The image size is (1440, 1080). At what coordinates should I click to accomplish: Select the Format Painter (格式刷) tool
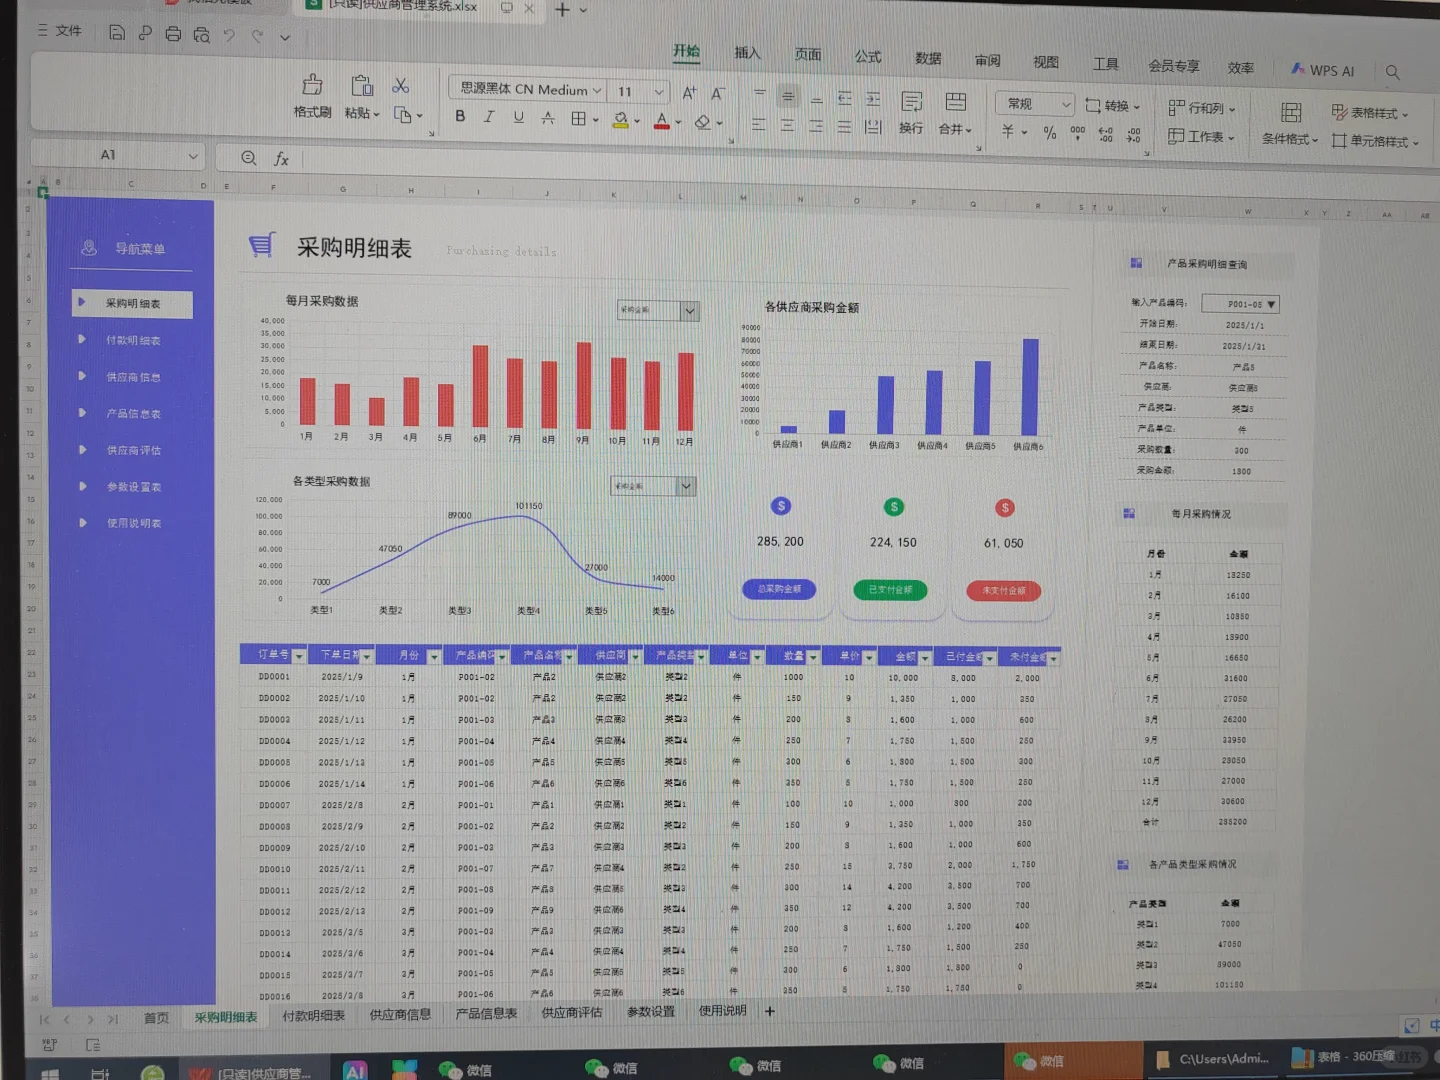[x=311, y=100]
